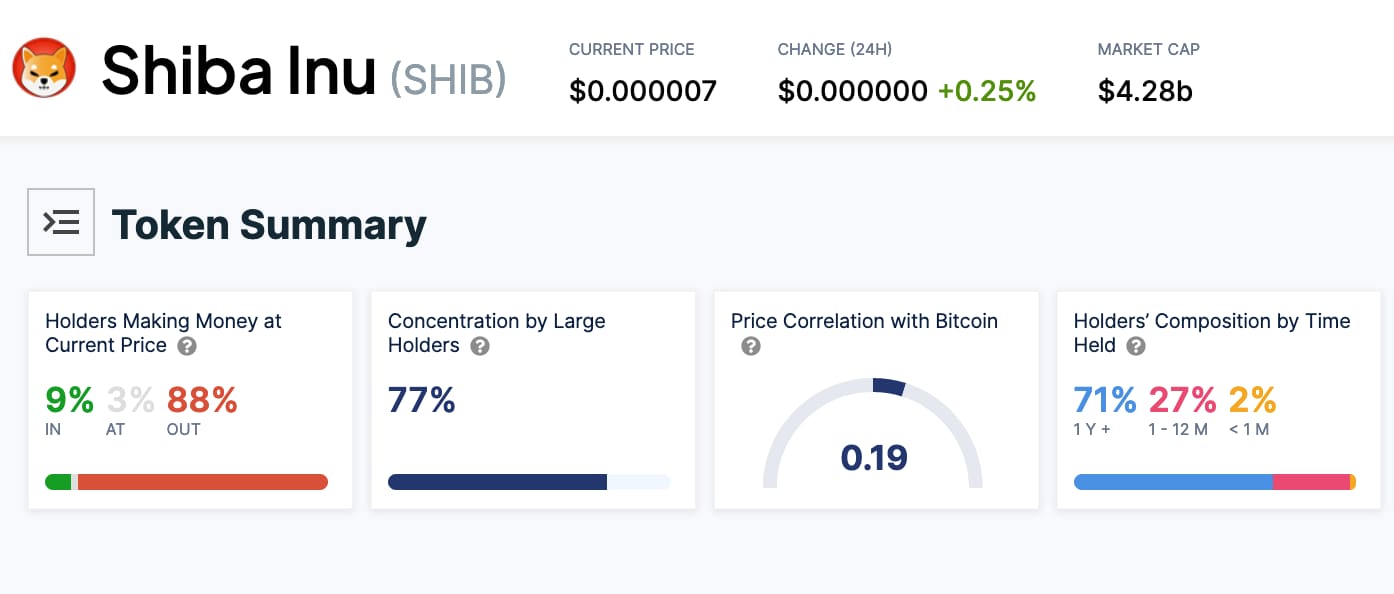This screenshot has width=1394, height=594.
Task: Click the 71% 1Y+ holders value
Action: (x=1104, y=401)
